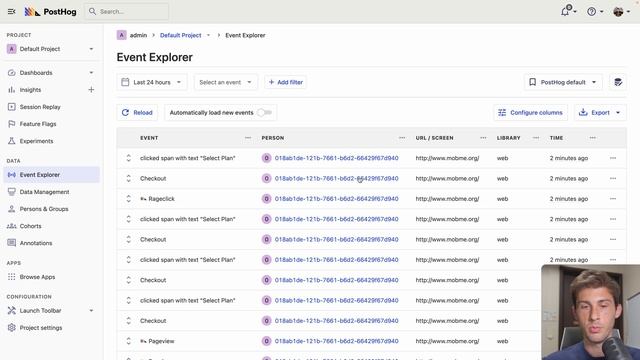The image size is (640, 360).
Task: Open more actions for Rageclick row
Action: [x=613, y=199]
